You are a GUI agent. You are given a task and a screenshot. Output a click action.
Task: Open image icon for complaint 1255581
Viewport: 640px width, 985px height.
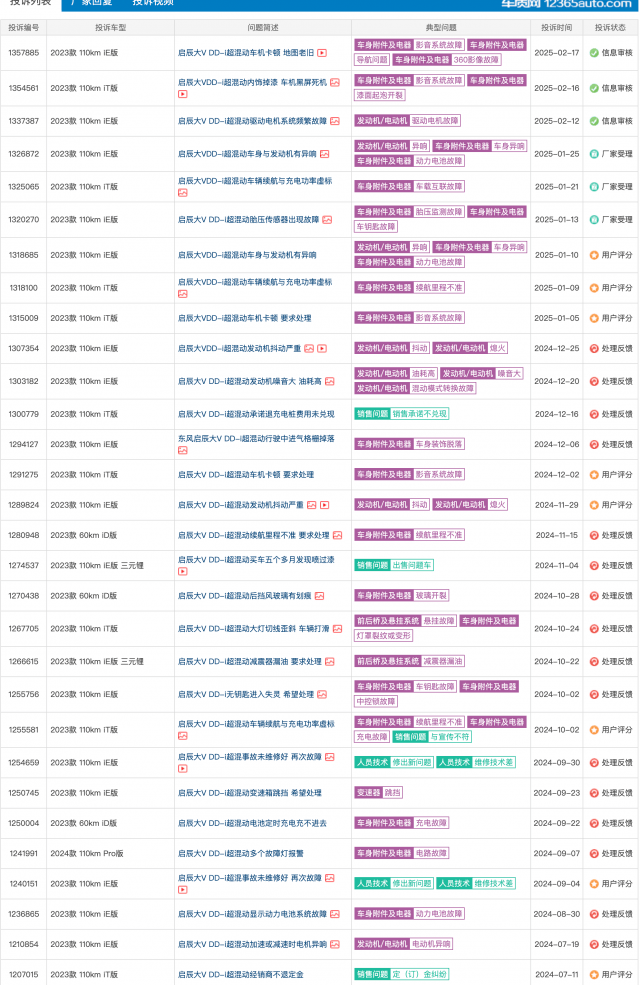(183, 736)
